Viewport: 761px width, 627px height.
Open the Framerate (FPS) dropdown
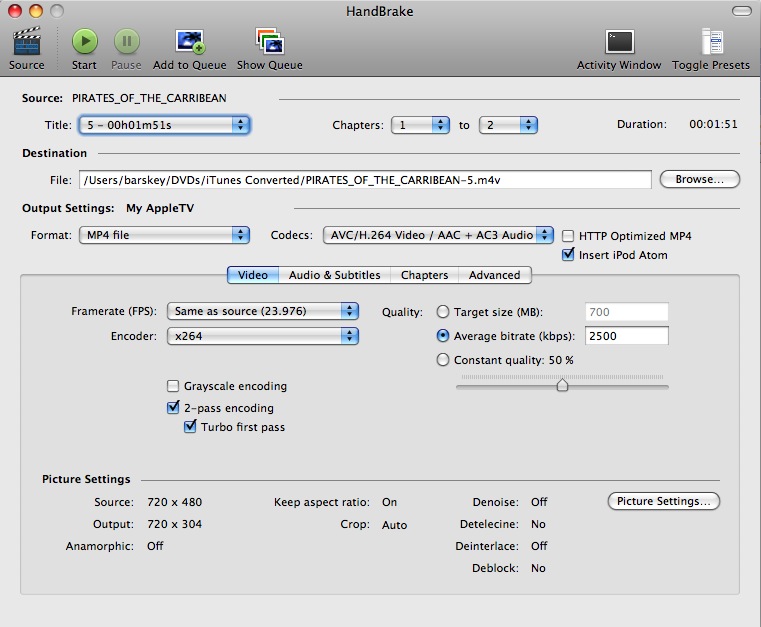click(263, 311)
